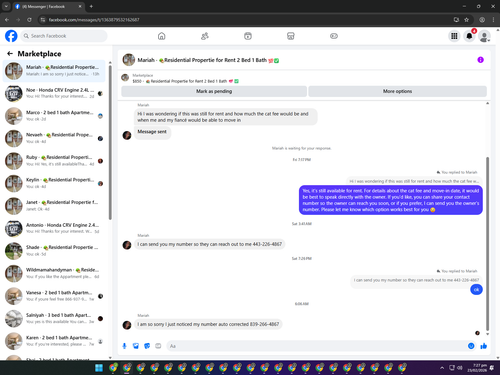Open a new browser tab
Viewport: 500px width, 375px height.
click(x=91, y=6)
